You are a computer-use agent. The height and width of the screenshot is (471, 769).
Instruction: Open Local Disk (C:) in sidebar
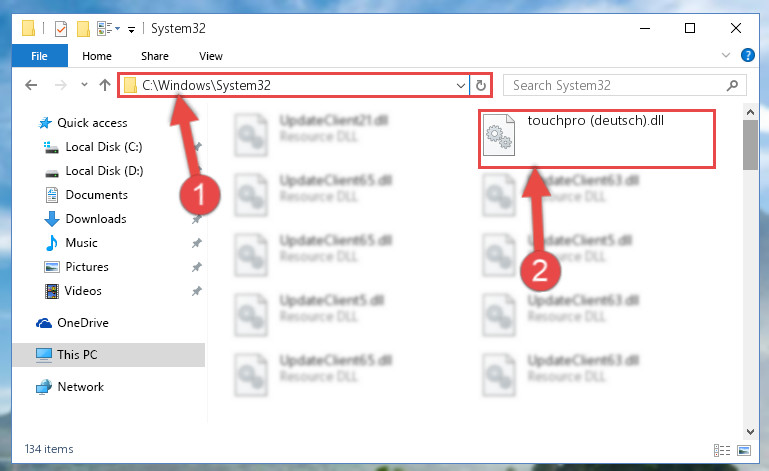(x=103, y=147)
